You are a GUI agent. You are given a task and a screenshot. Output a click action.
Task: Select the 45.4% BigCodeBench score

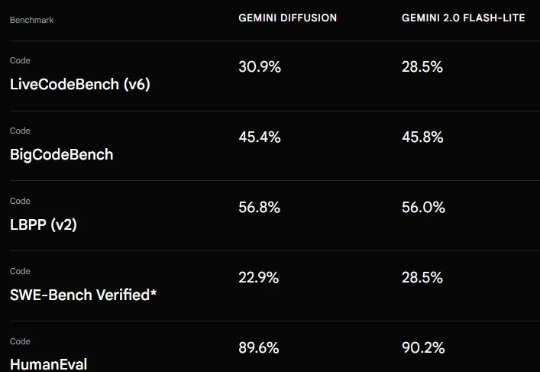coord(260,137)
